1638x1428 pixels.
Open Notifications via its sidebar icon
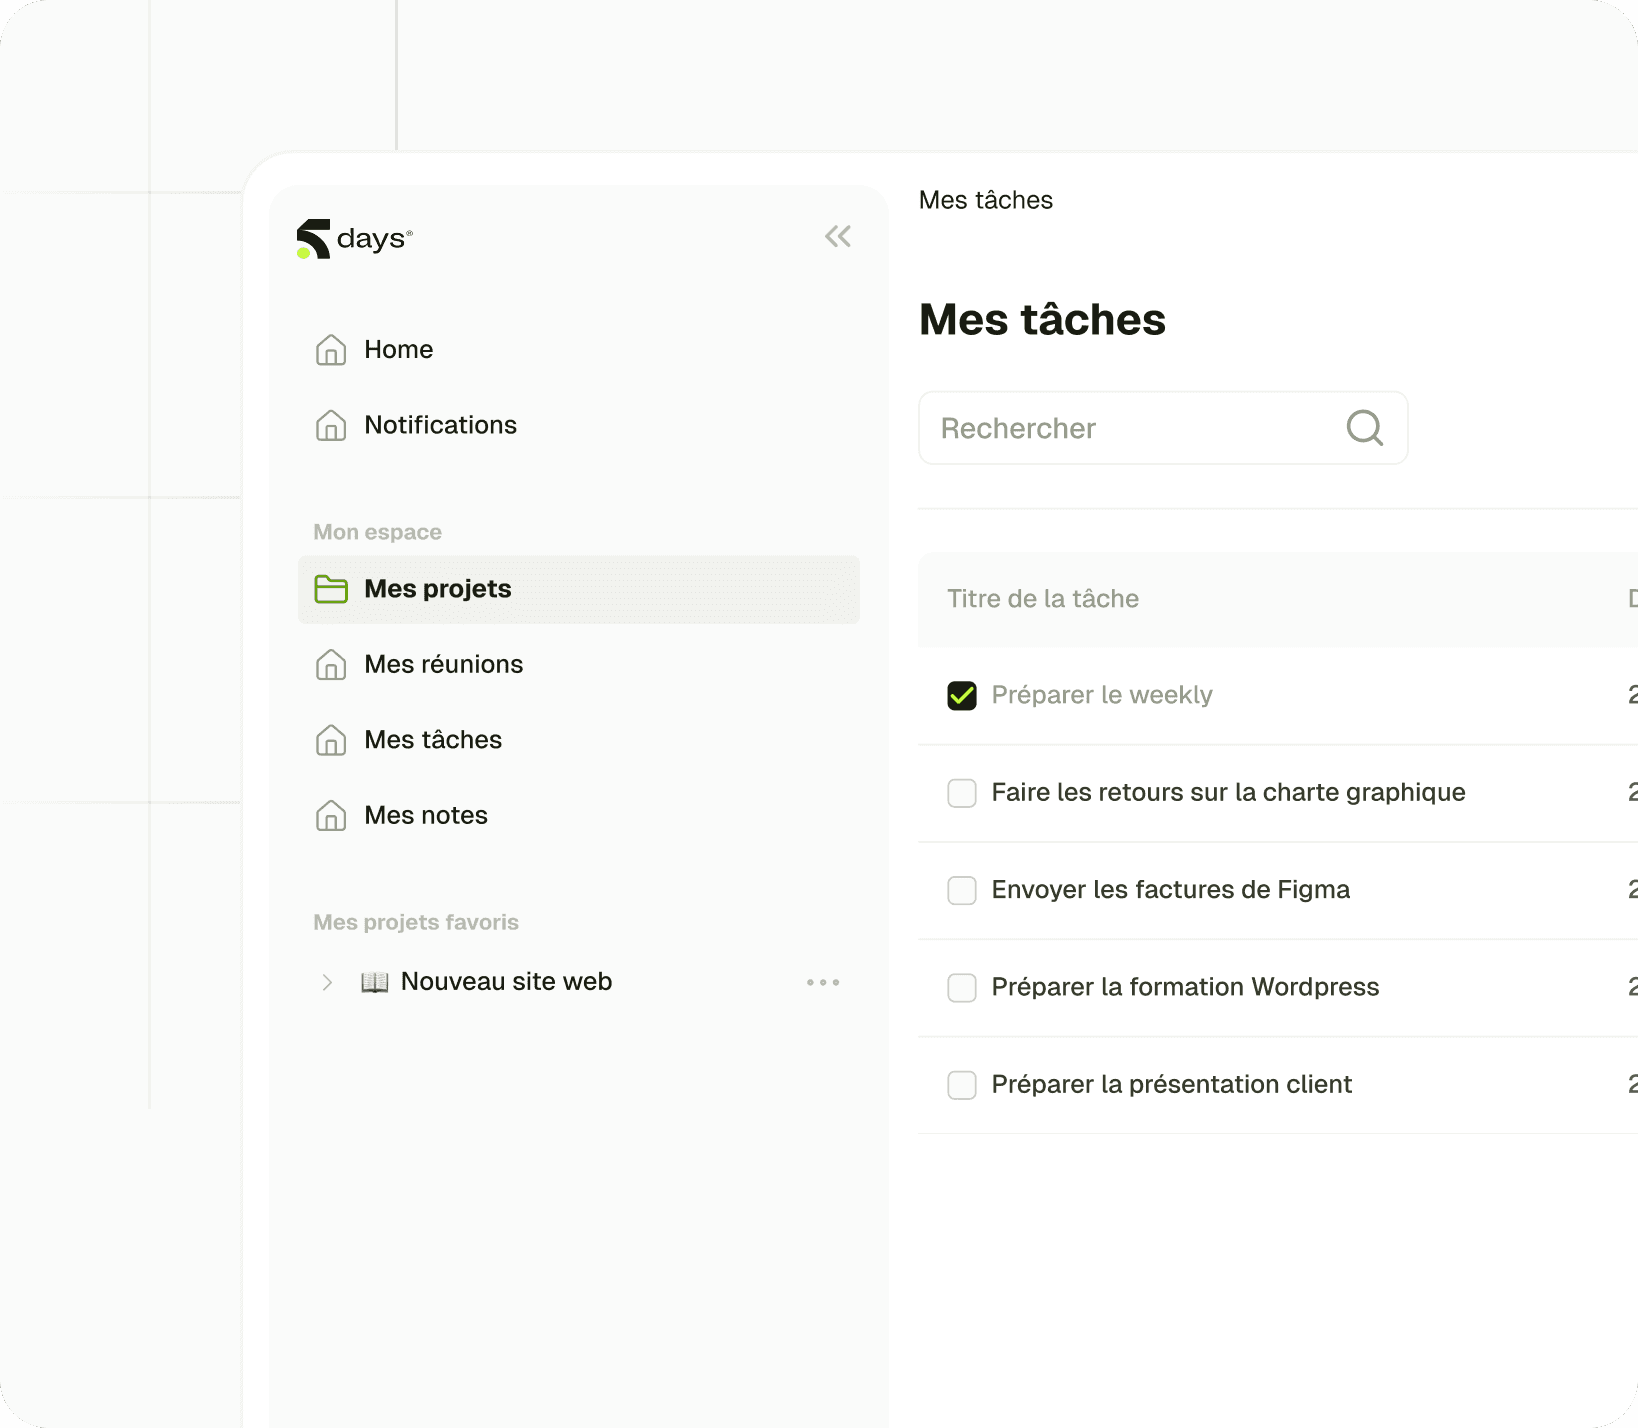[331, 425]
